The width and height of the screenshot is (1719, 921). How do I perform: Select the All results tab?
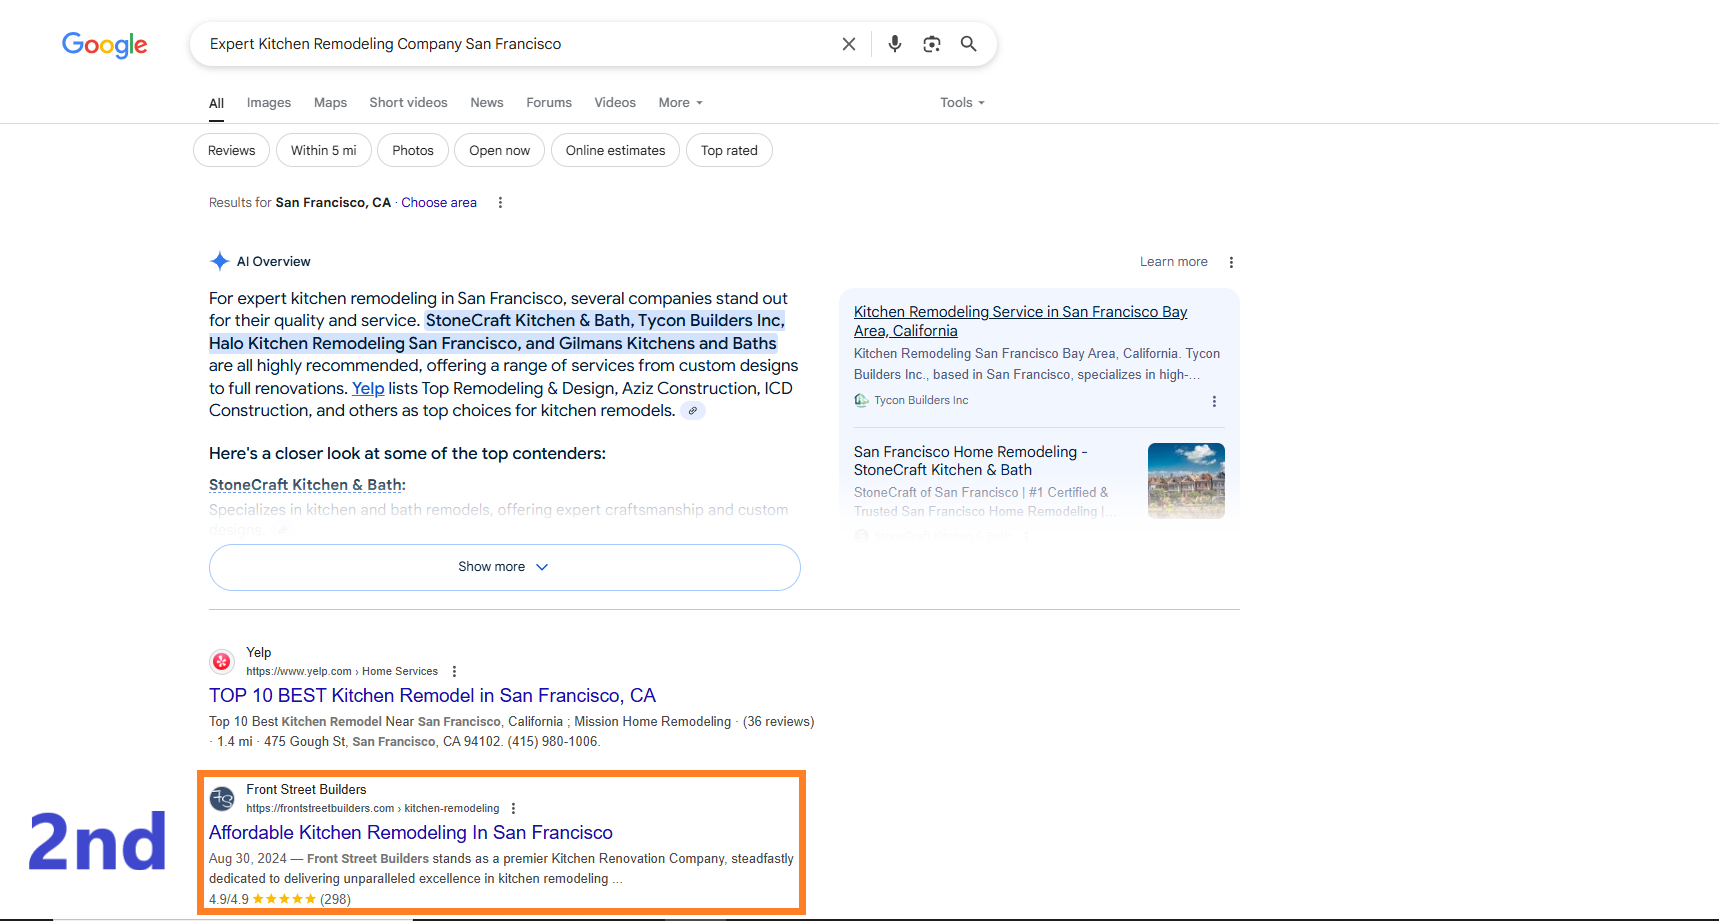pos(216,103)
